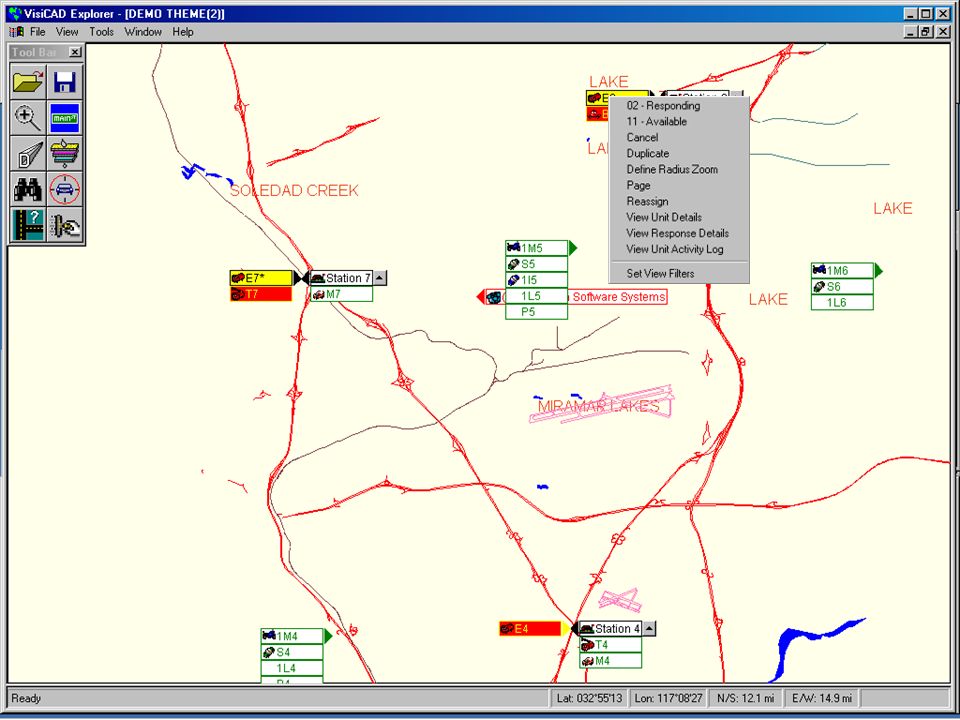Choose Set View Filters
This screenshot has height=720, width=960.
679,274
